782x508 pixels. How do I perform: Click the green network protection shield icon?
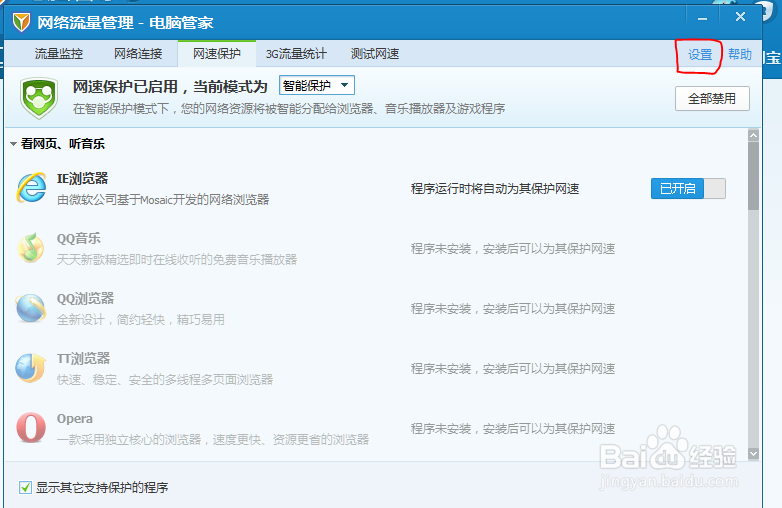coord(39,98)
